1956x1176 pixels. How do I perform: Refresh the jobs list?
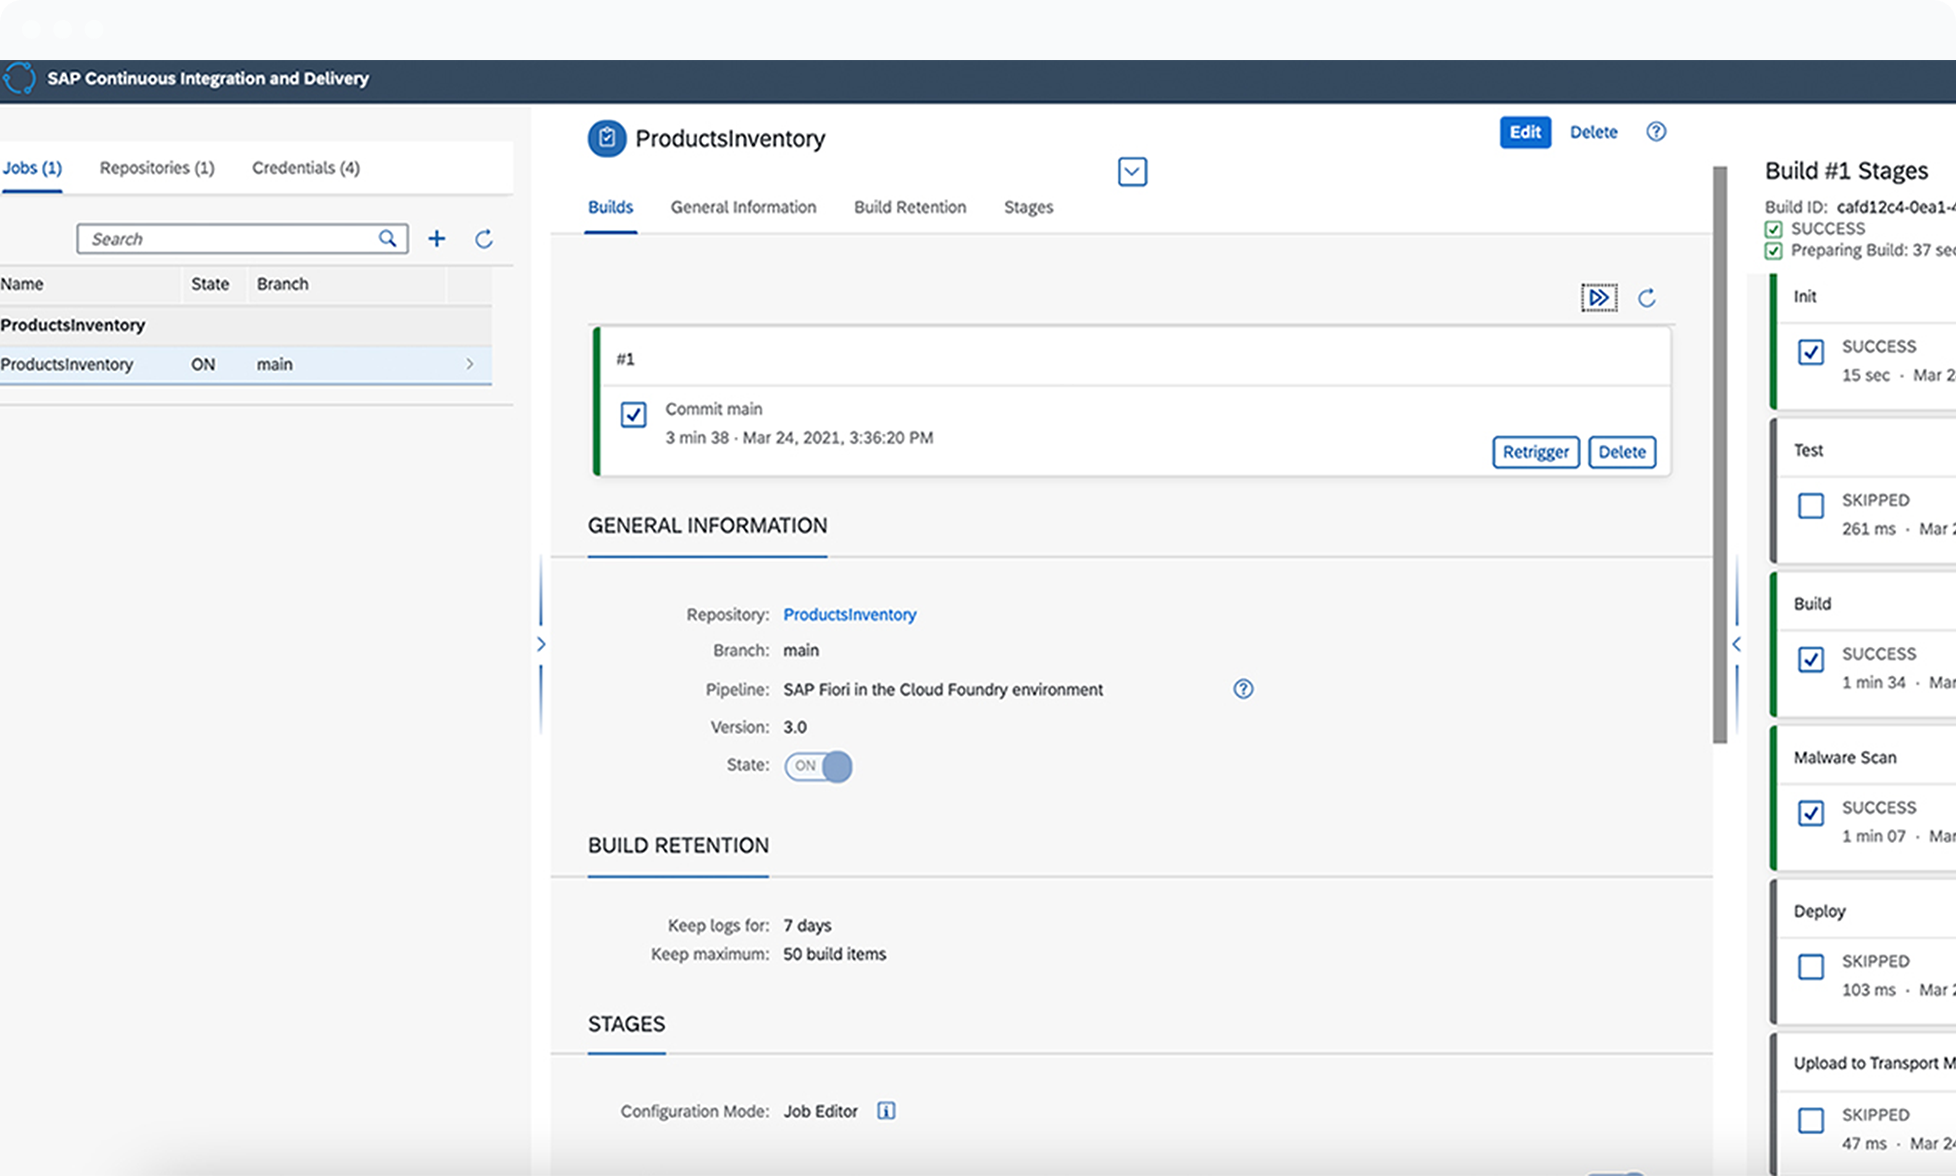(x=484, y=239)
